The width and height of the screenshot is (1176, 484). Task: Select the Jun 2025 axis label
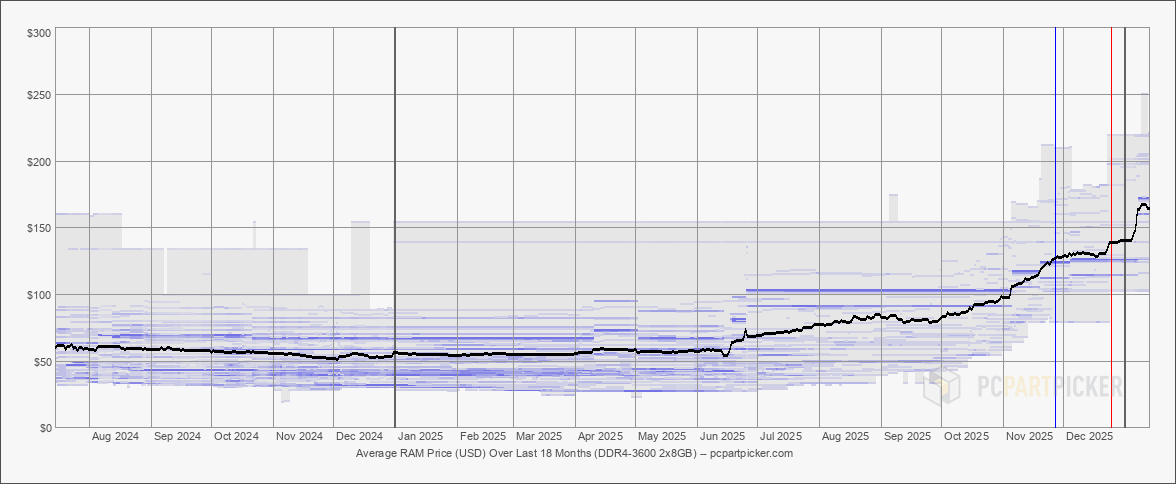[x=722, y=436]
